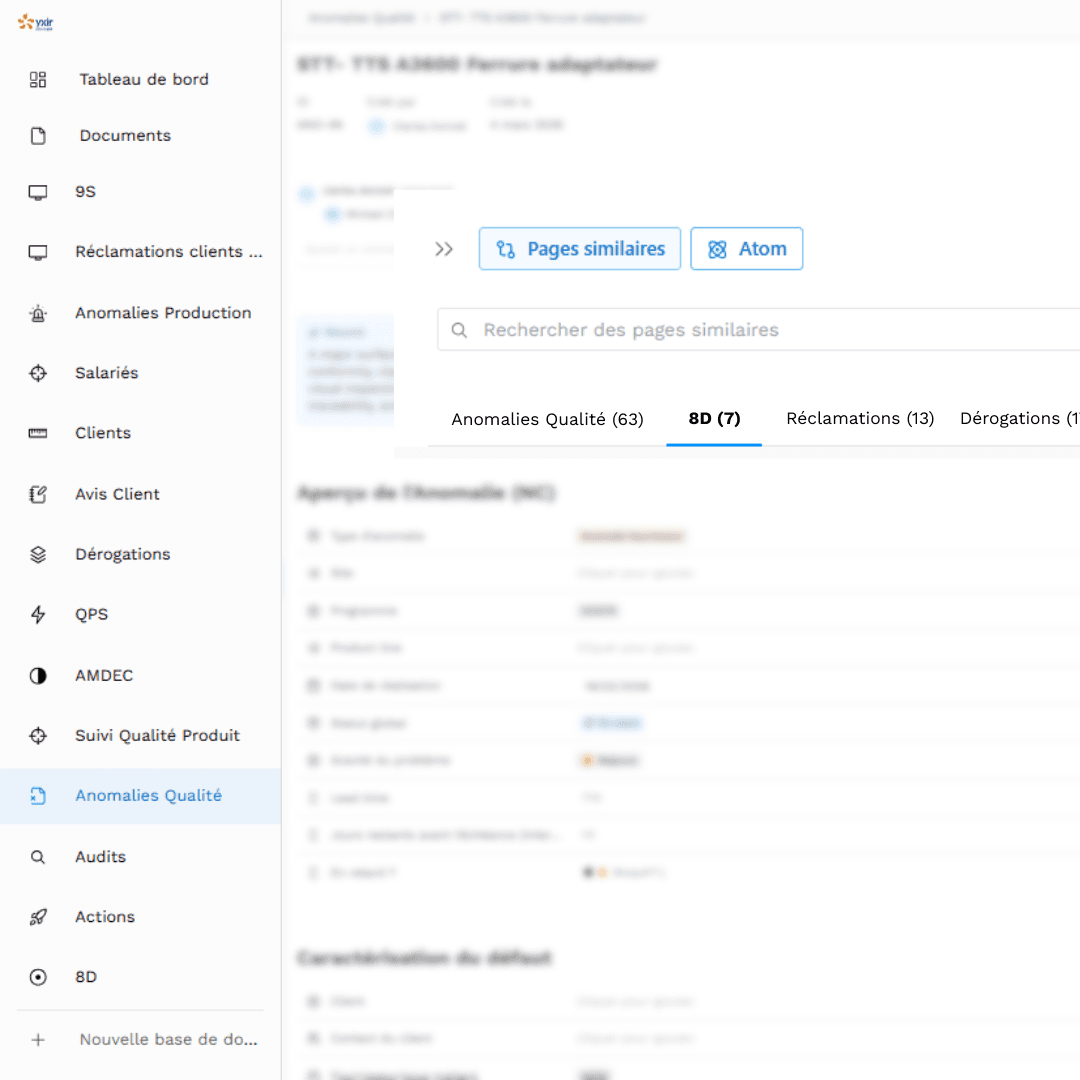Collapse the panel with double chevron
The image size is (1080, 1080).
444,249
